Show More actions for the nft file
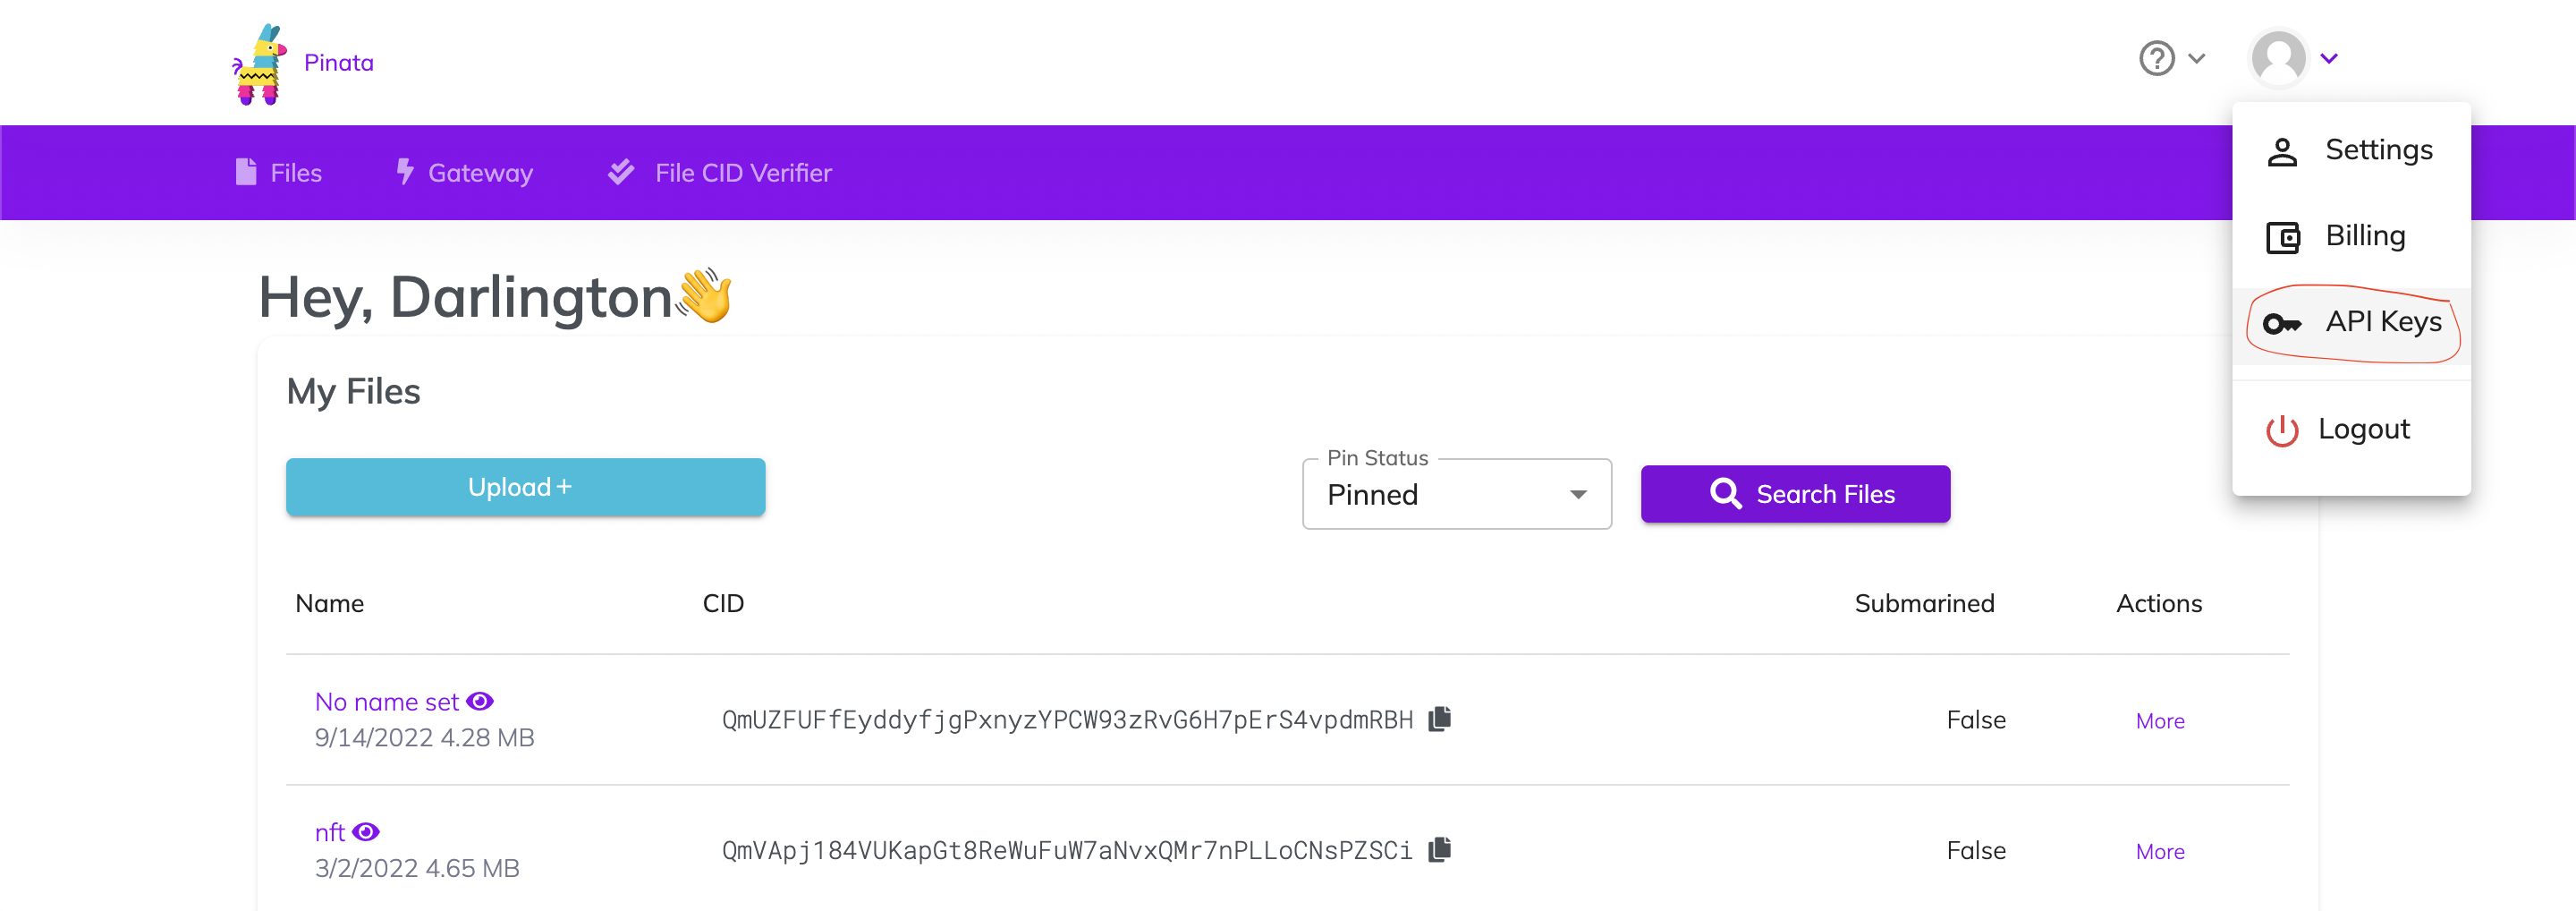2576x911 pixels. pos(2159,851)
